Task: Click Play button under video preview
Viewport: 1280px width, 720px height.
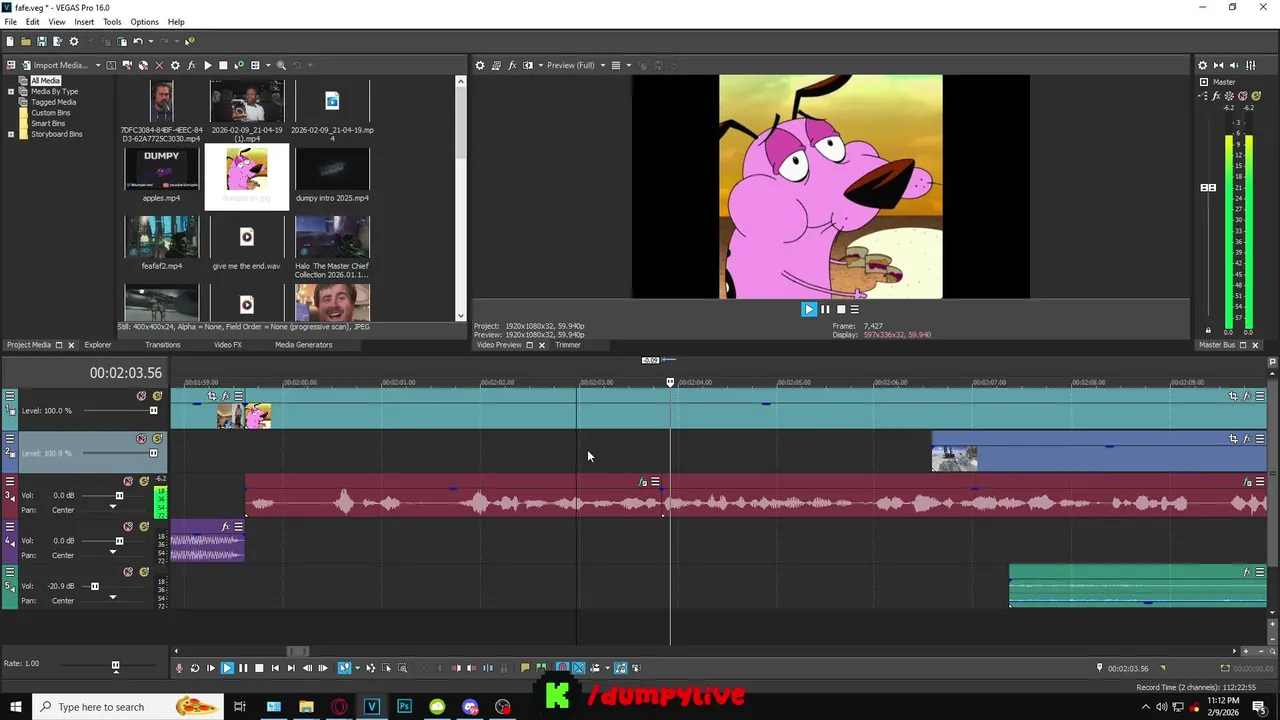Action: (809, 309)
